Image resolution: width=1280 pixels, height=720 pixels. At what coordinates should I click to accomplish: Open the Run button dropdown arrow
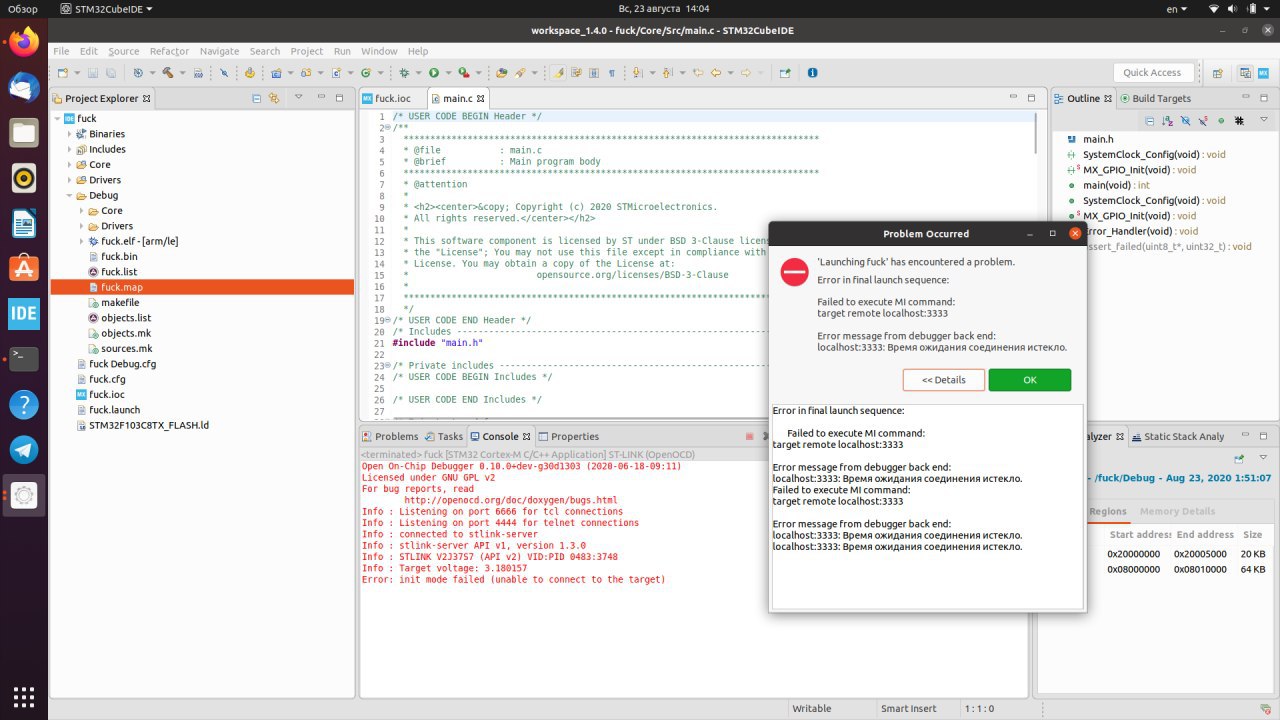tap(447, 73)
